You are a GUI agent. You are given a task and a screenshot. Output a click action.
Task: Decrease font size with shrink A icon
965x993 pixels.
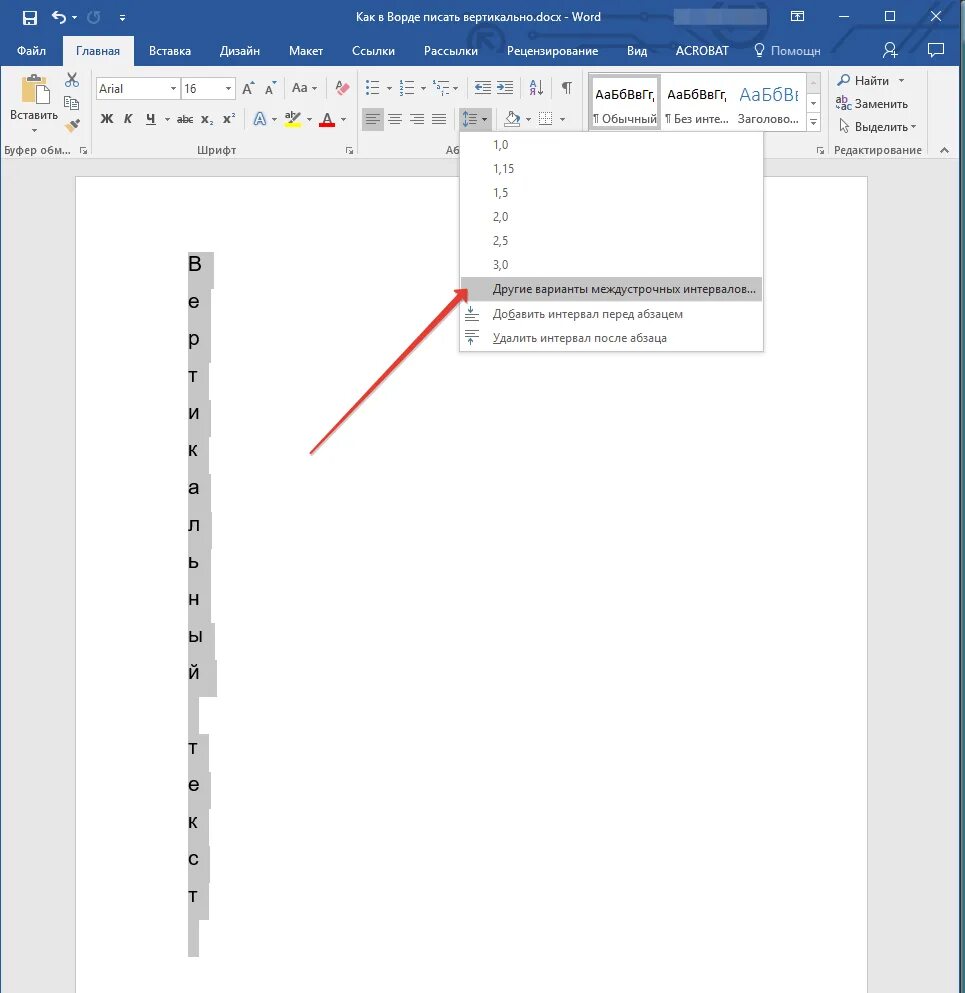pos(270,89)
